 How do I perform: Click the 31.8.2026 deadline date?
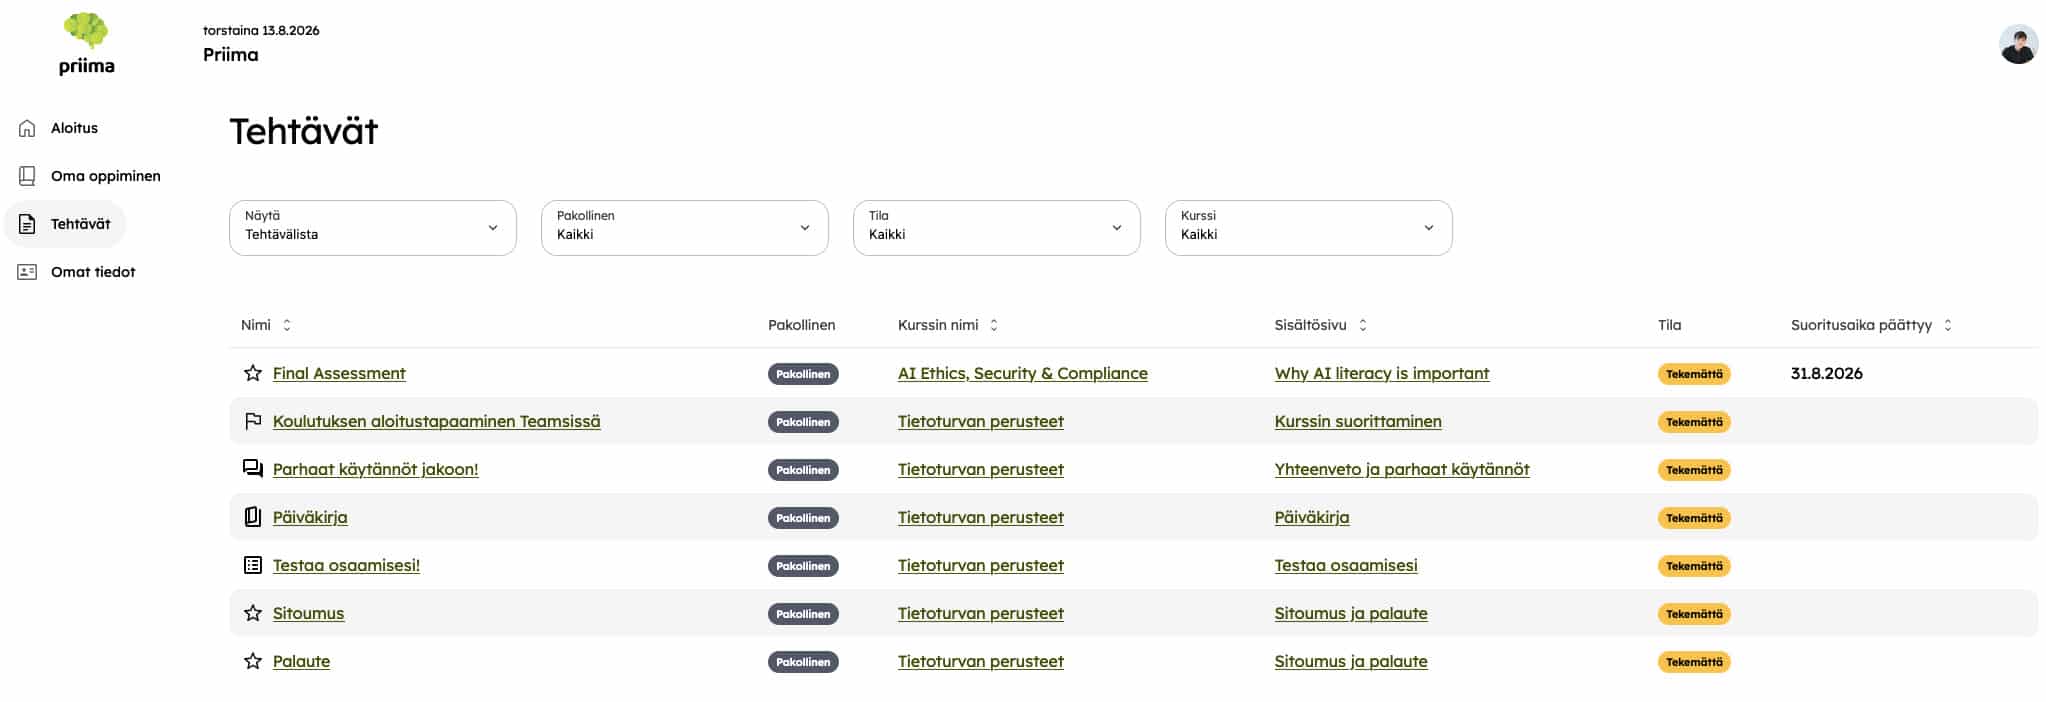(1827, 373)
